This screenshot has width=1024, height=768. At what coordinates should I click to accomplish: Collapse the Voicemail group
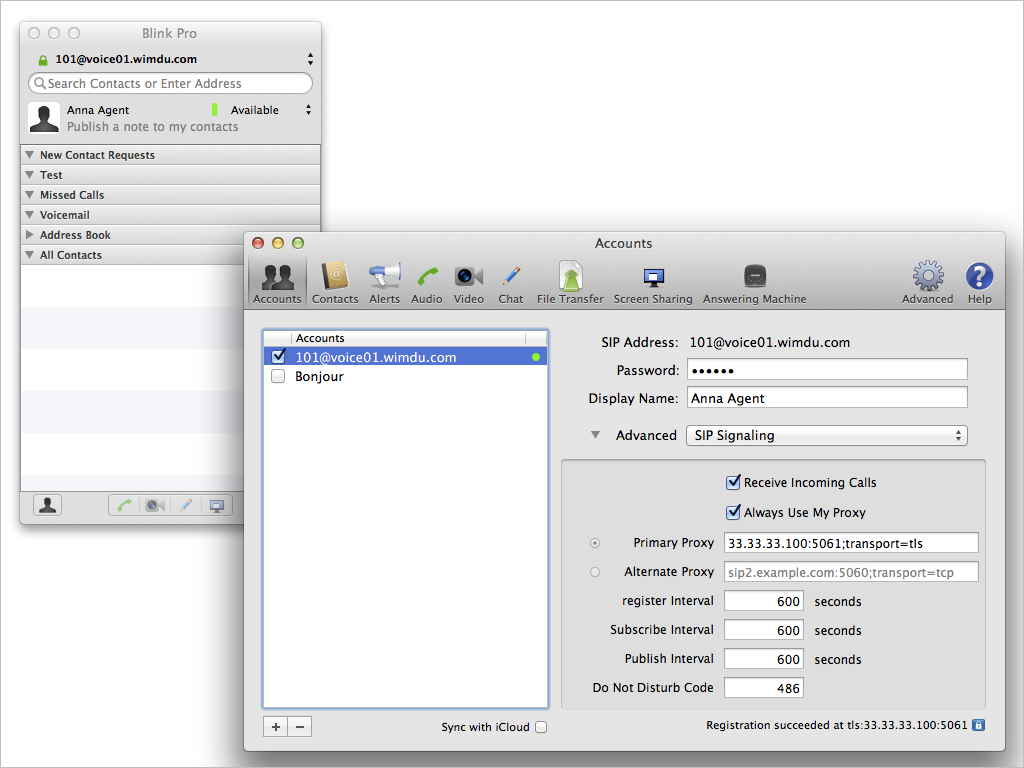pos(29,215)
